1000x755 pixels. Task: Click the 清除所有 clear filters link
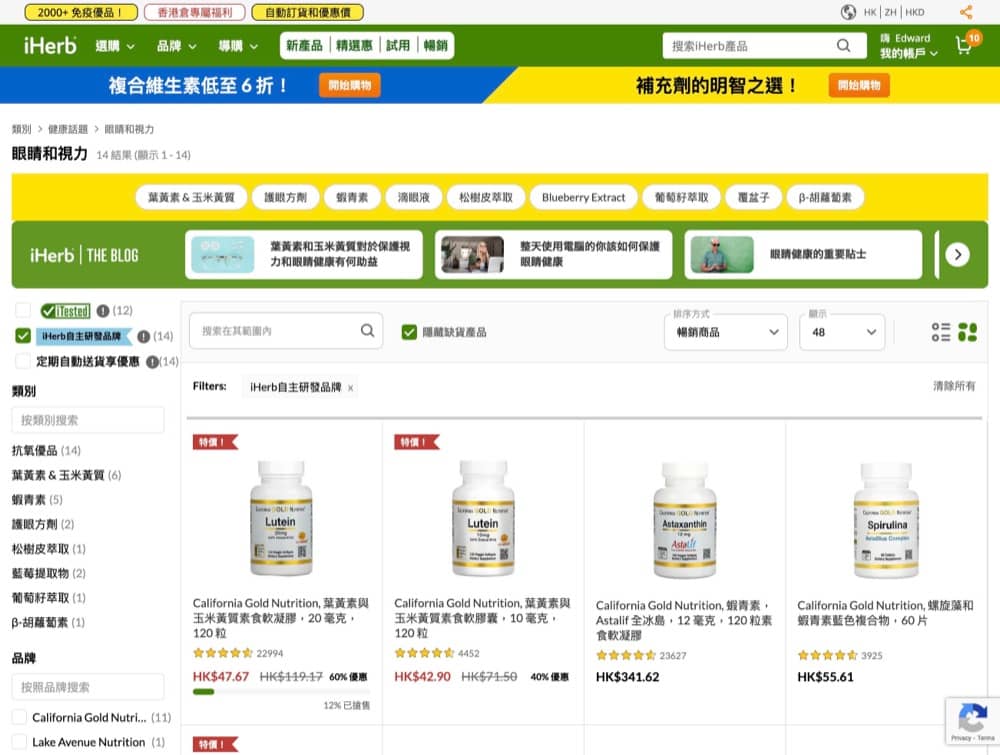pyautogui.click(x=954, y=386)
